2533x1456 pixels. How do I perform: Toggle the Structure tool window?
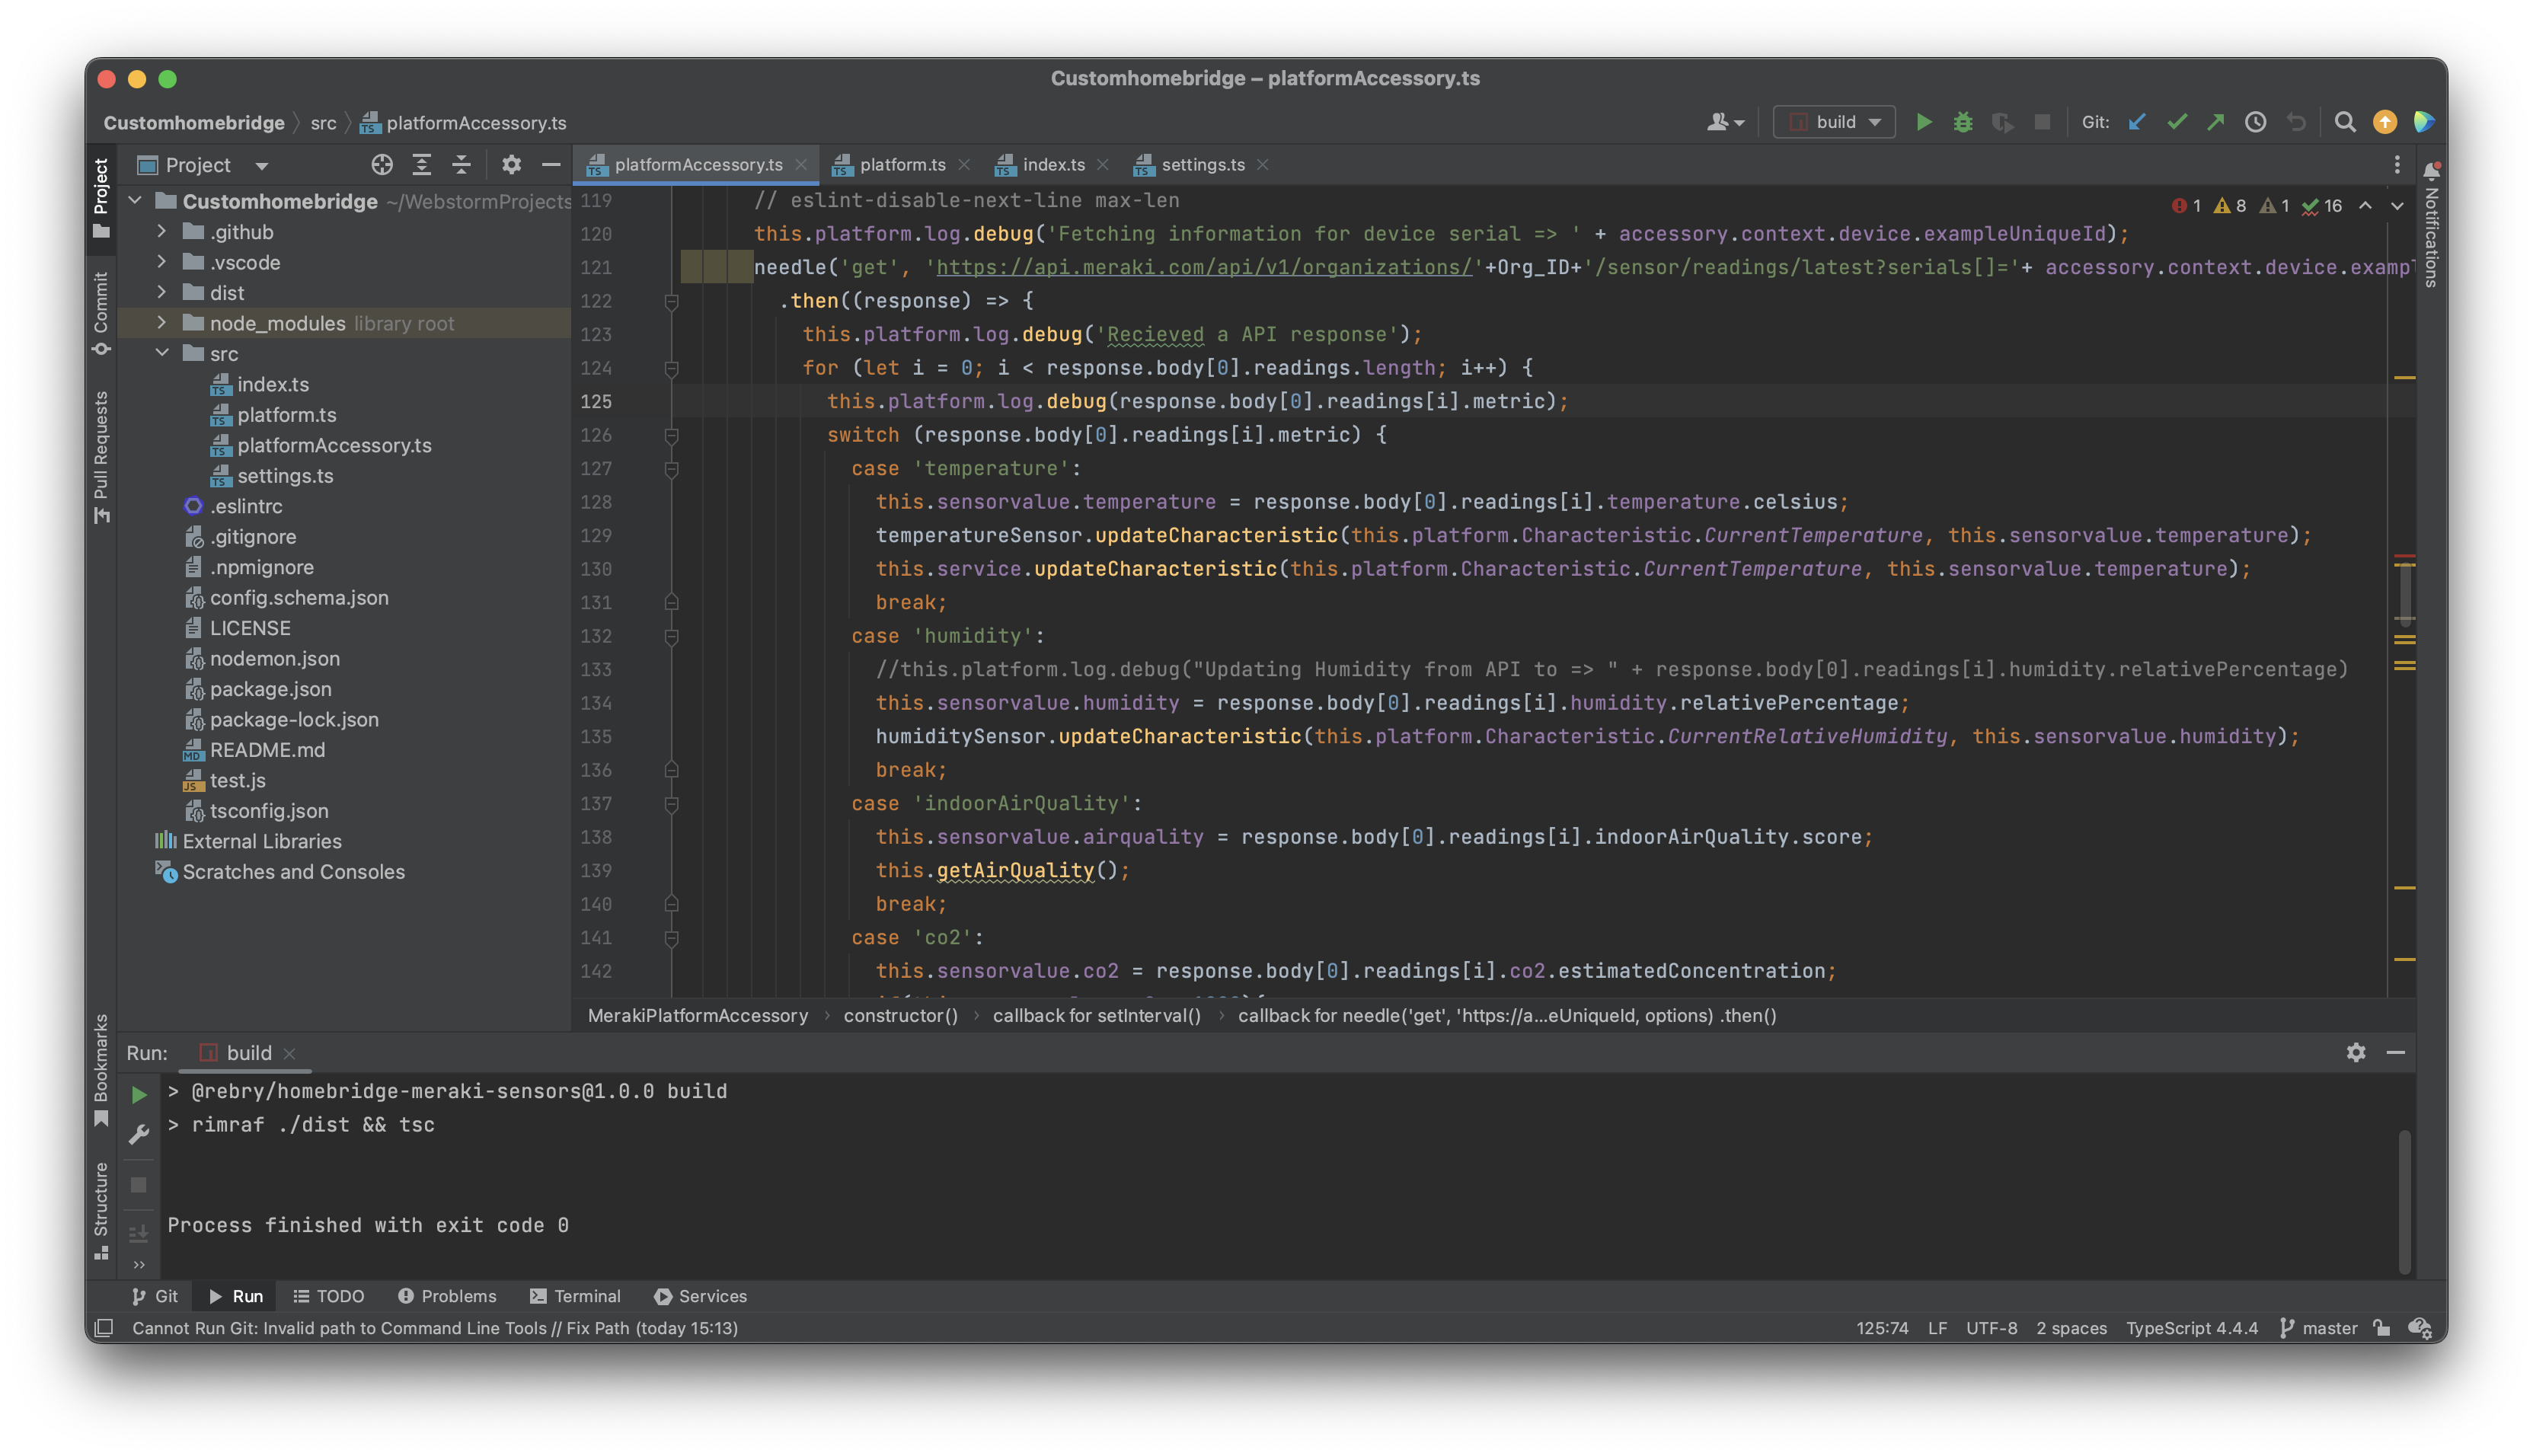click(x=101, y=1210)
